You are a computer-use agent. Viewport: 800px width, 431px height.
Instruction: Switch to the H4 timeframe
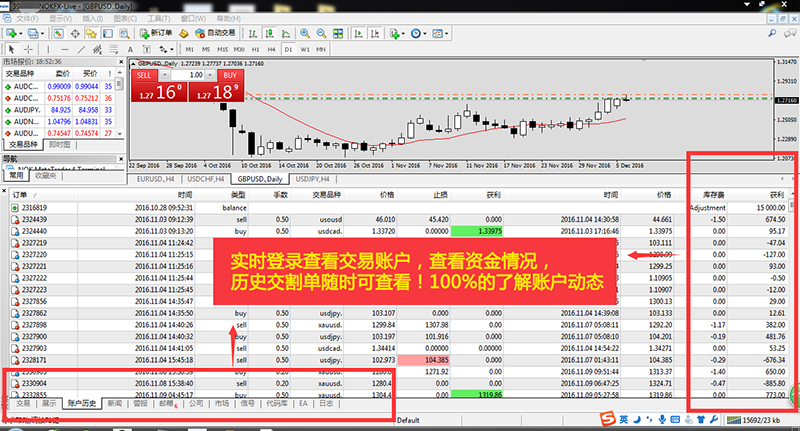pos(271,48)
